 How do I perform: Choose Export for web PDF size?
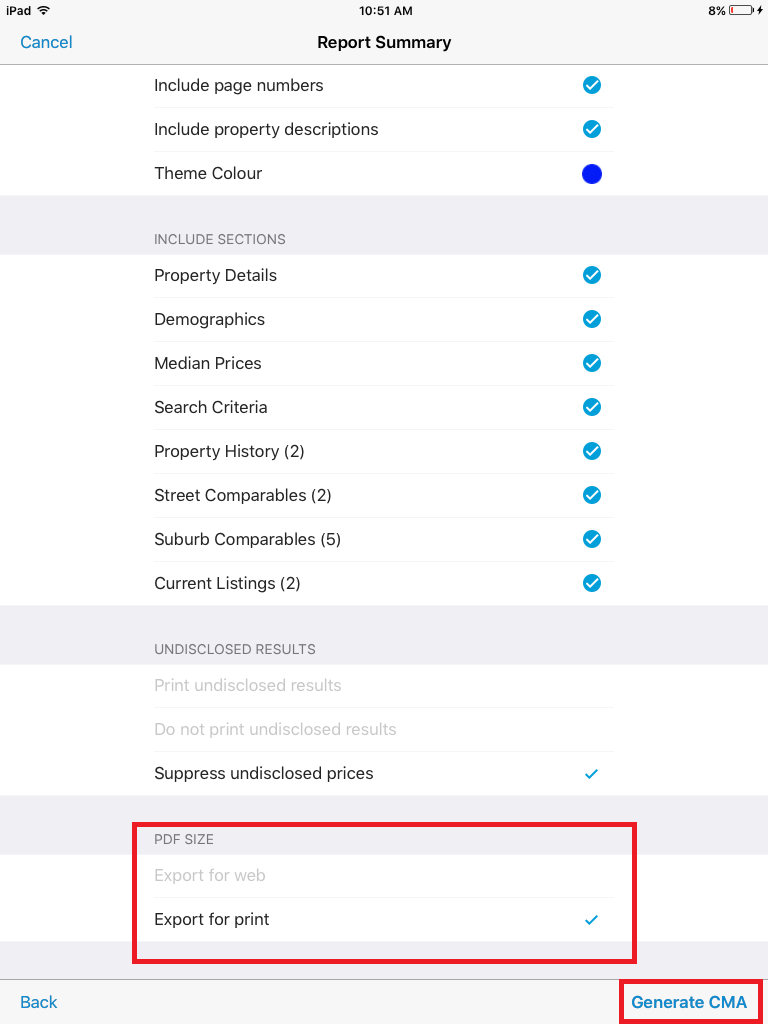pos(210,876)
